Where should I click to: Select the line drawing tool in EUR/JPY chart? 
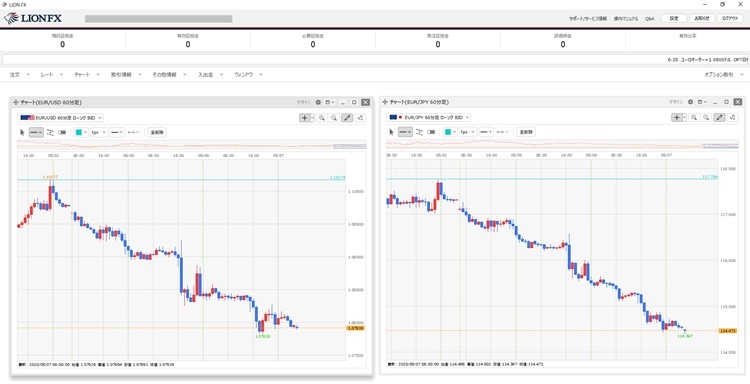pos(406,132)
